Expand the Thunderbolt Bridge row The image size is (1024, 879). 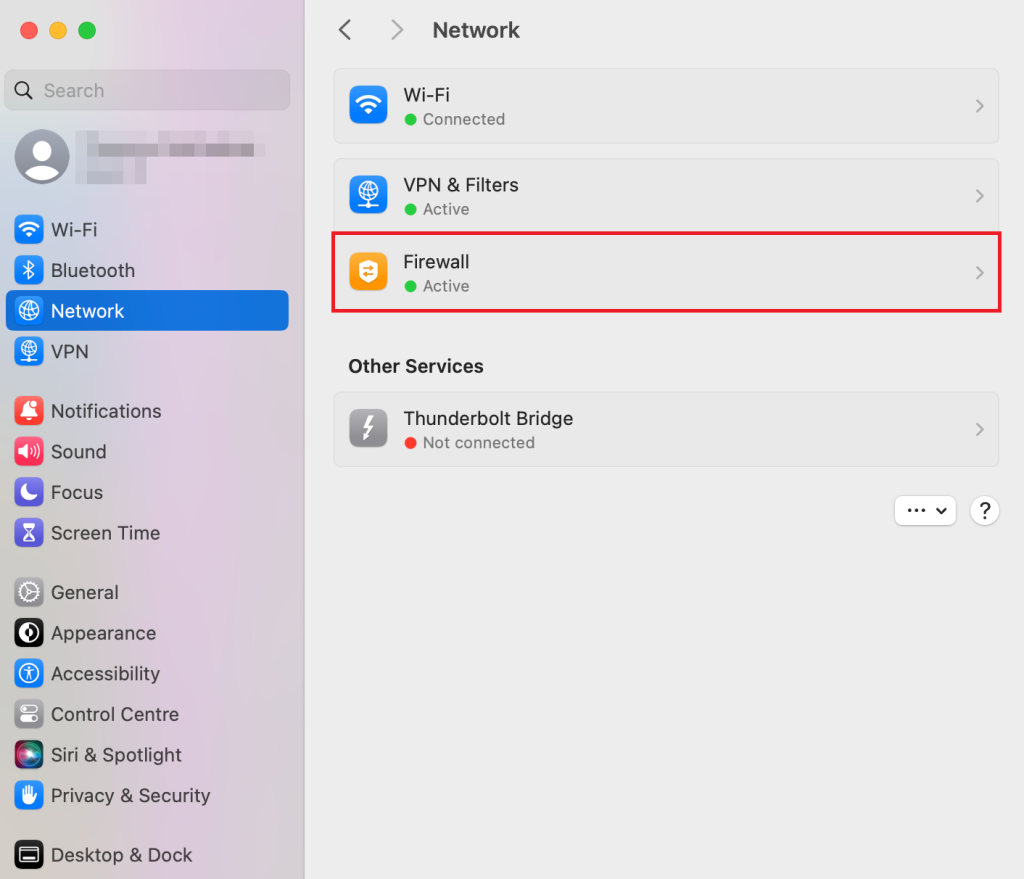click(979, 429)
